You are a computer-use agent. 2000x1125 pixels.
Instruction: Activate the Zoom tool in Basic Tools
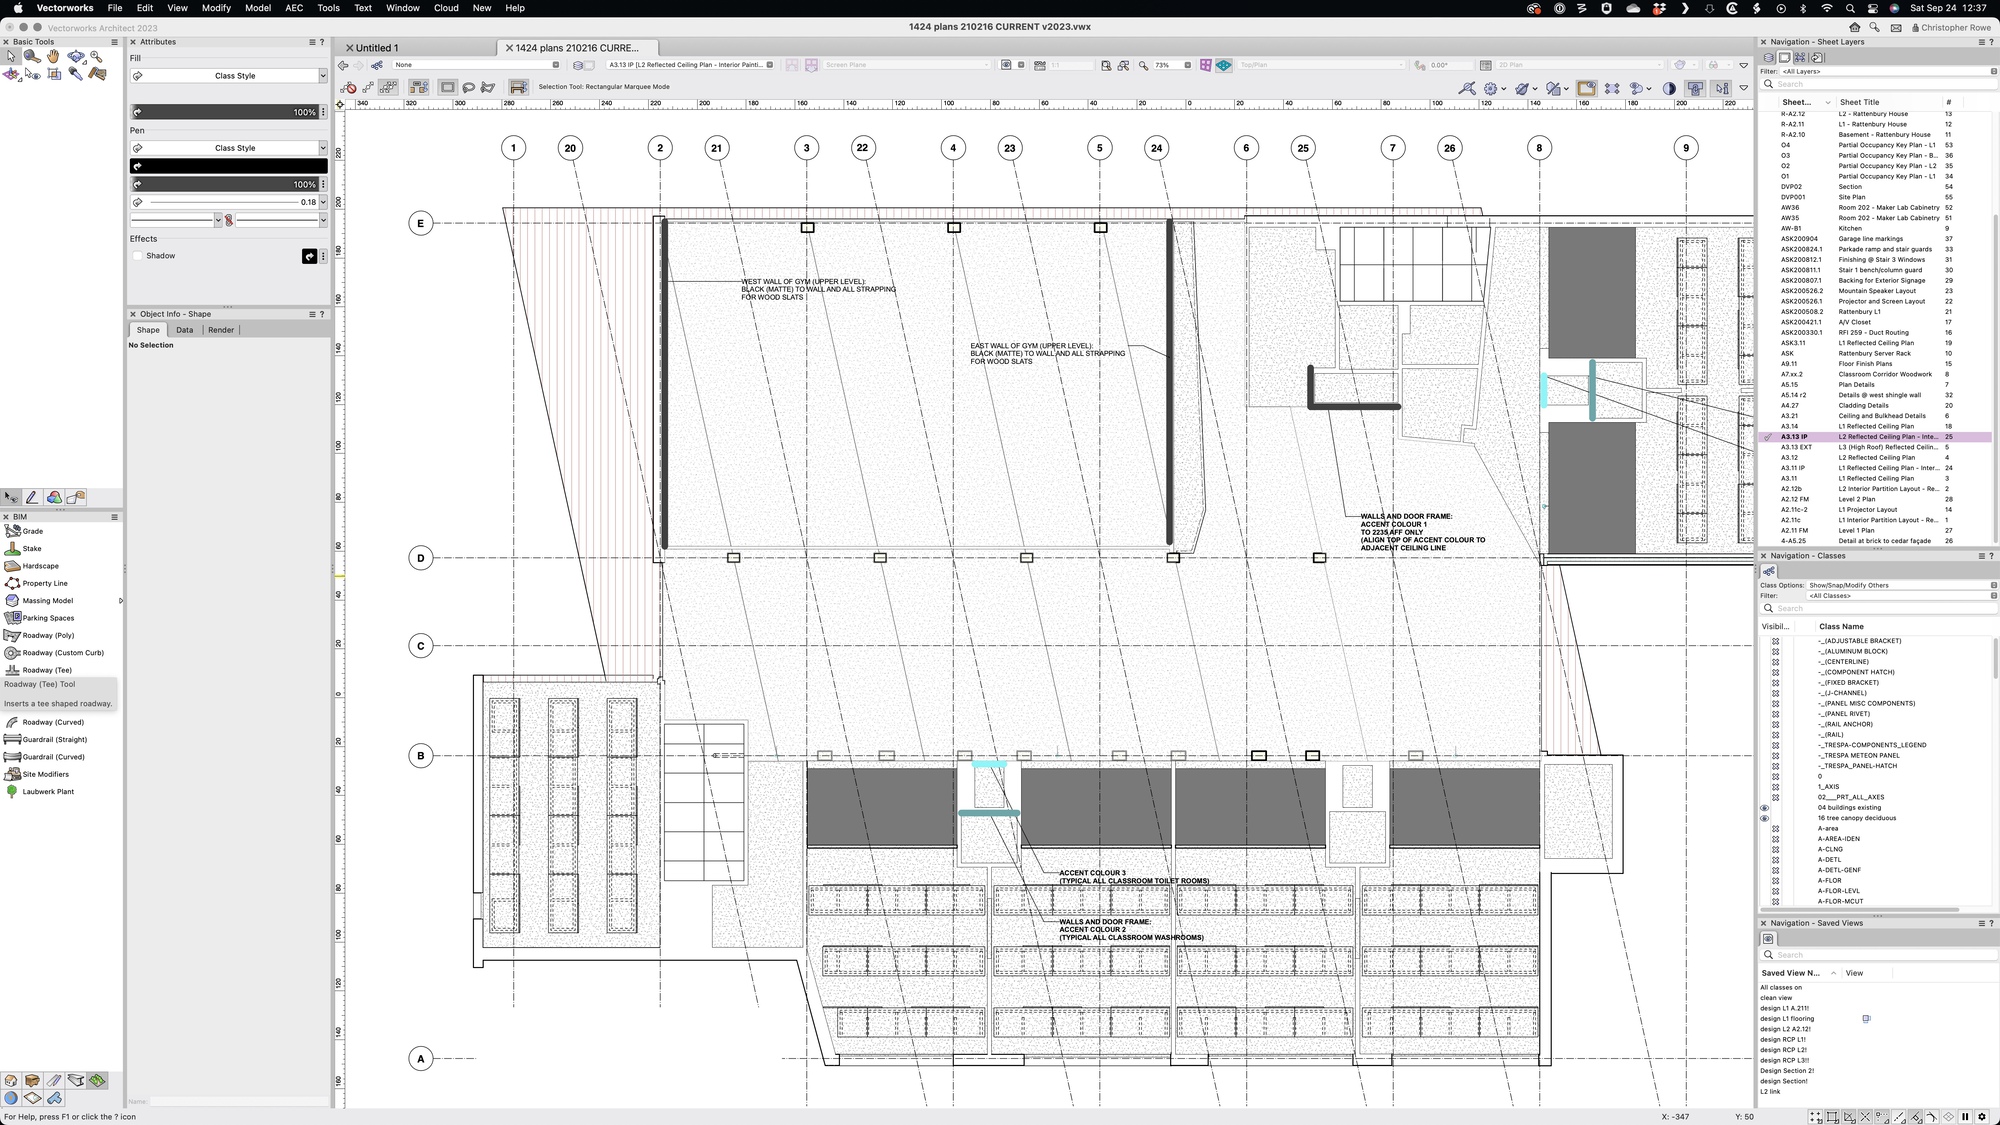[x=95, y=57]
